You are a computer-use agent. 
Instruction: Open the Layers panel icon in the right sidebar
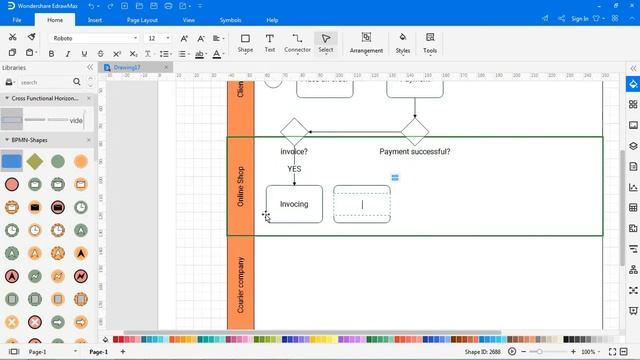point(633,146)
